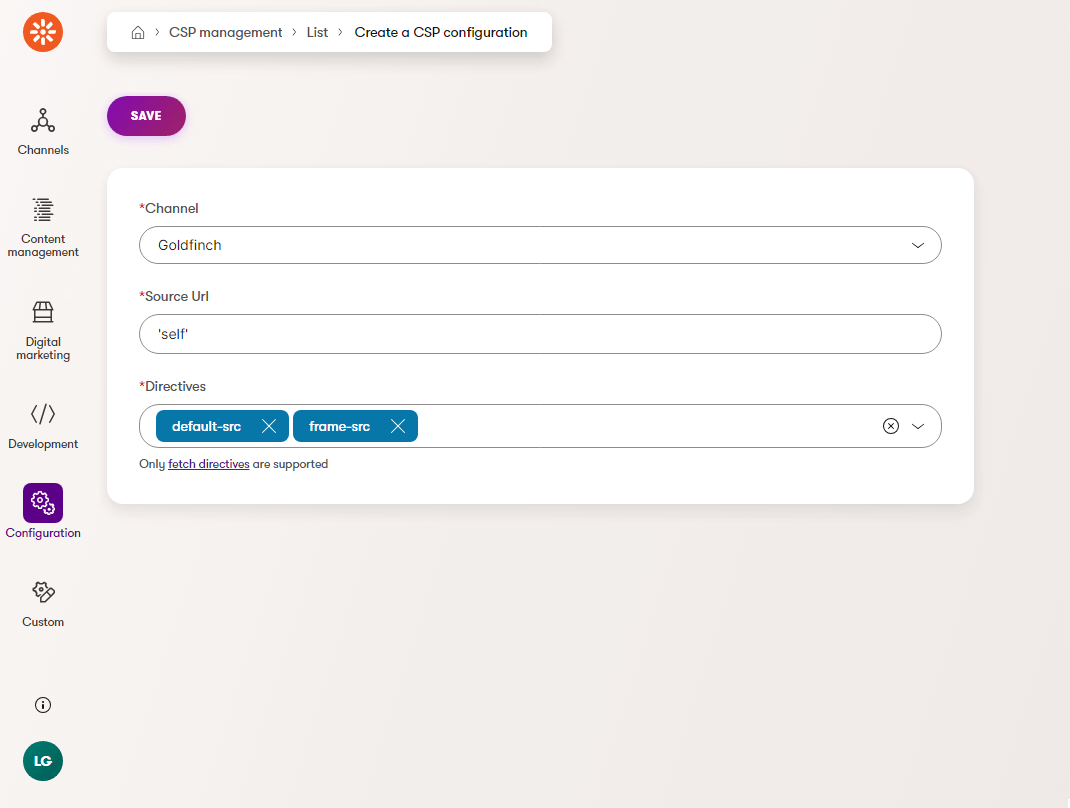Viewport: 1070px width, 808px height.
Task: Clear all selected directives
Action: tap(891, 426)
